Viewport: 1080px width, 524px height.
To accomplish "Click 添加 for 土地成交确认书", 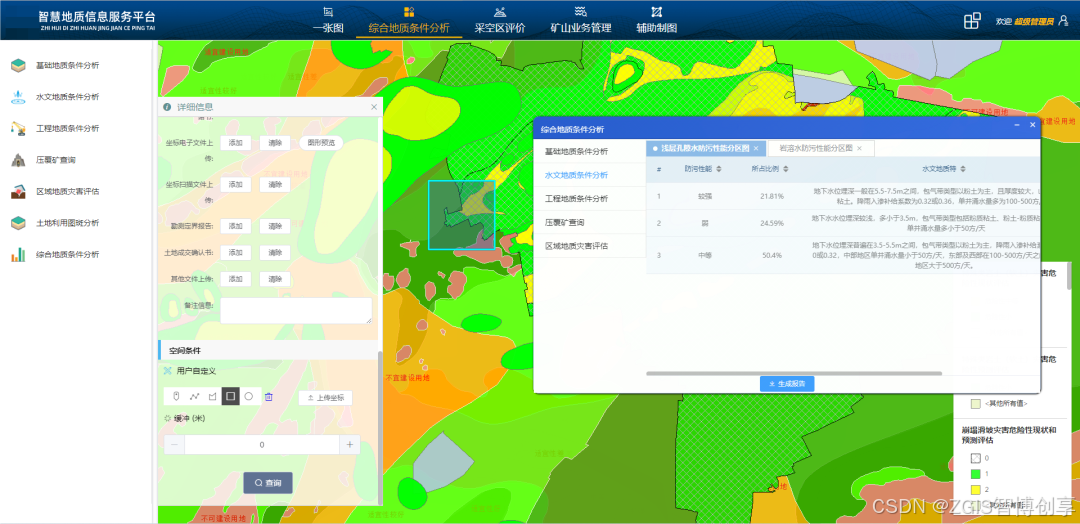I will pyautogui.click(x=236, y=253).
